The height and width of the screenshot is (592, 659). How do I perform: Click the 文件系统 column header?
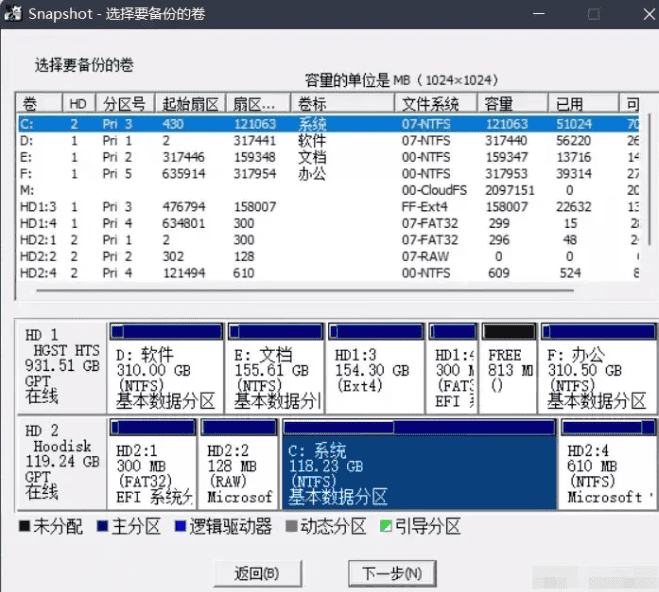coord(435,103)
